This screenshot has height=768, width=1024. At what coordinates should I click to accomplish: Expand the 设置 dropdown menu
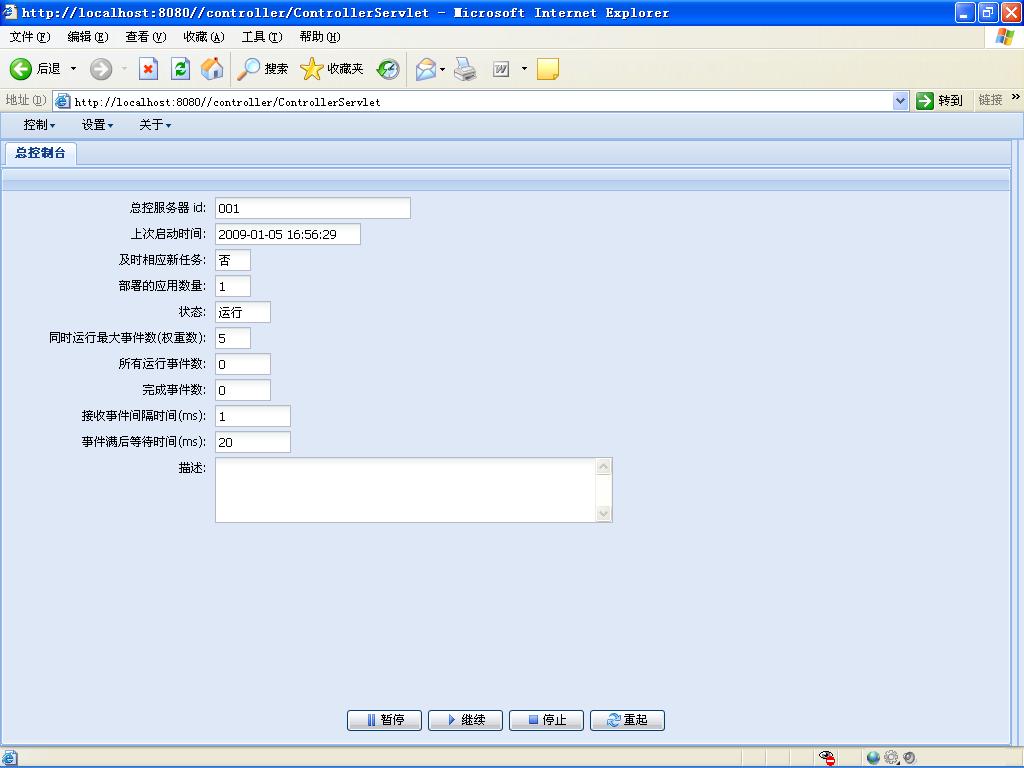[x=97, y=125]
